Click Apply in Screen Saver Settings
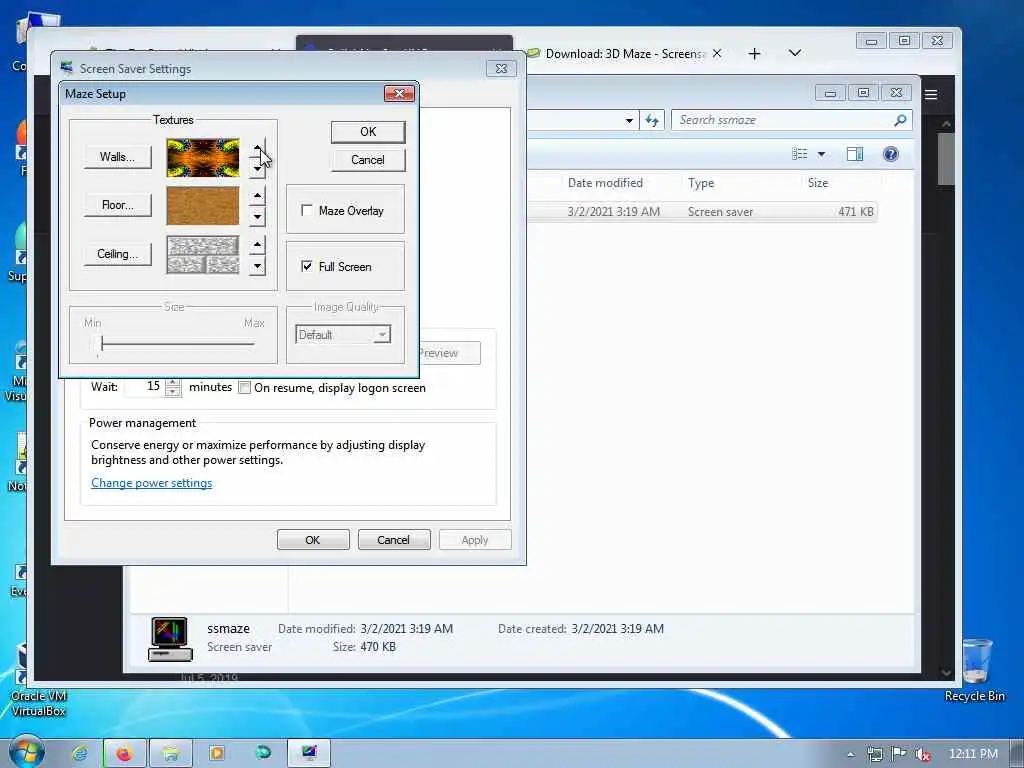Screen dimensions: 1024x768 475,540
